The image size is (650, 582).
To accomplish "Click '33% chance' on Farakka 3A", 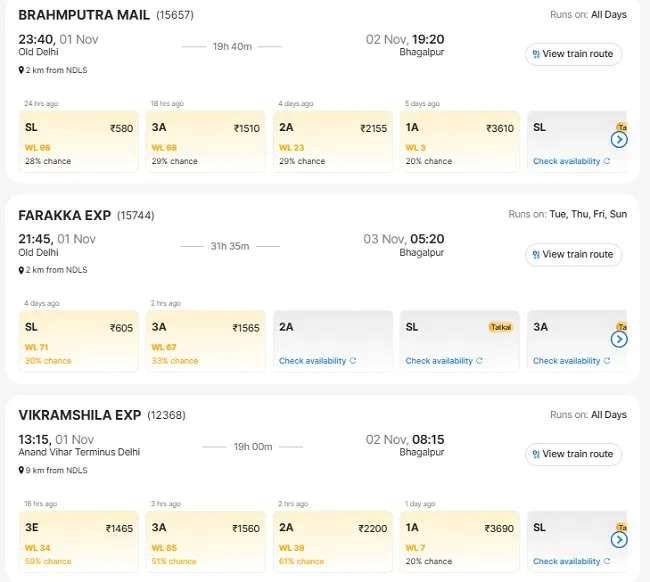I will click(x=175, y=361).
